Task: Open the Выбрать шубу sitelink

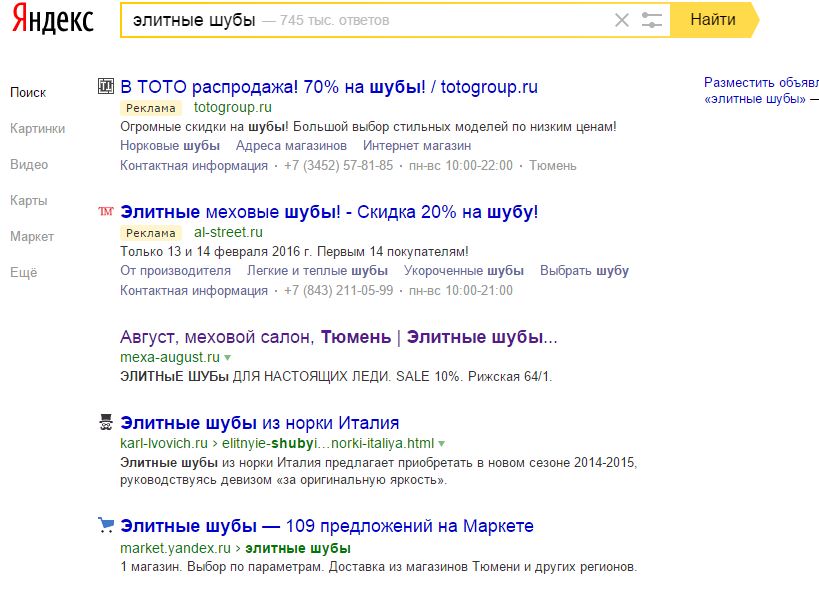Action: (584, 271)
